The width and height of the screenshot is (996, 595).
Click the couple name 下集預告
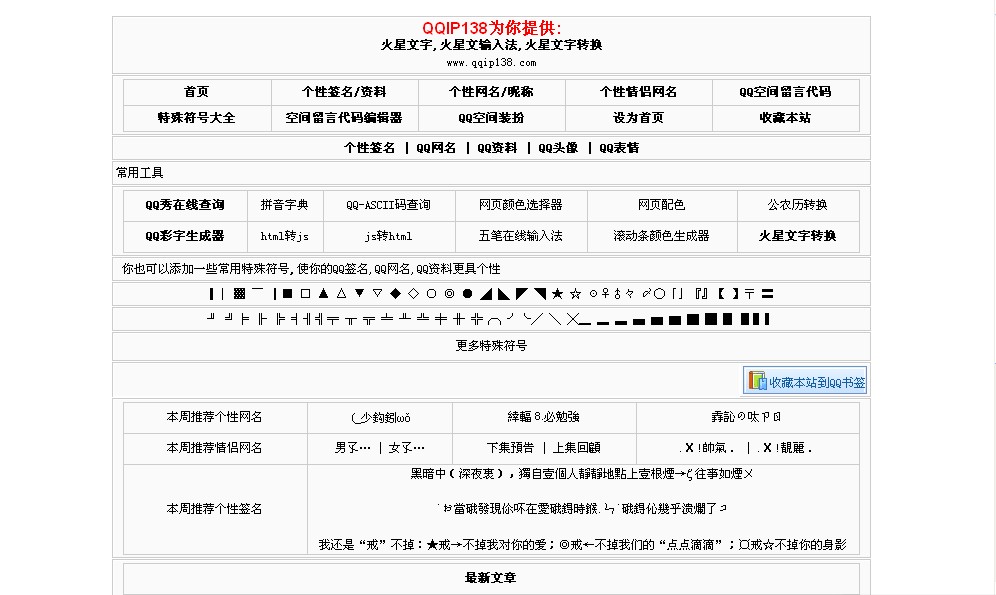(x=510, y=448)
